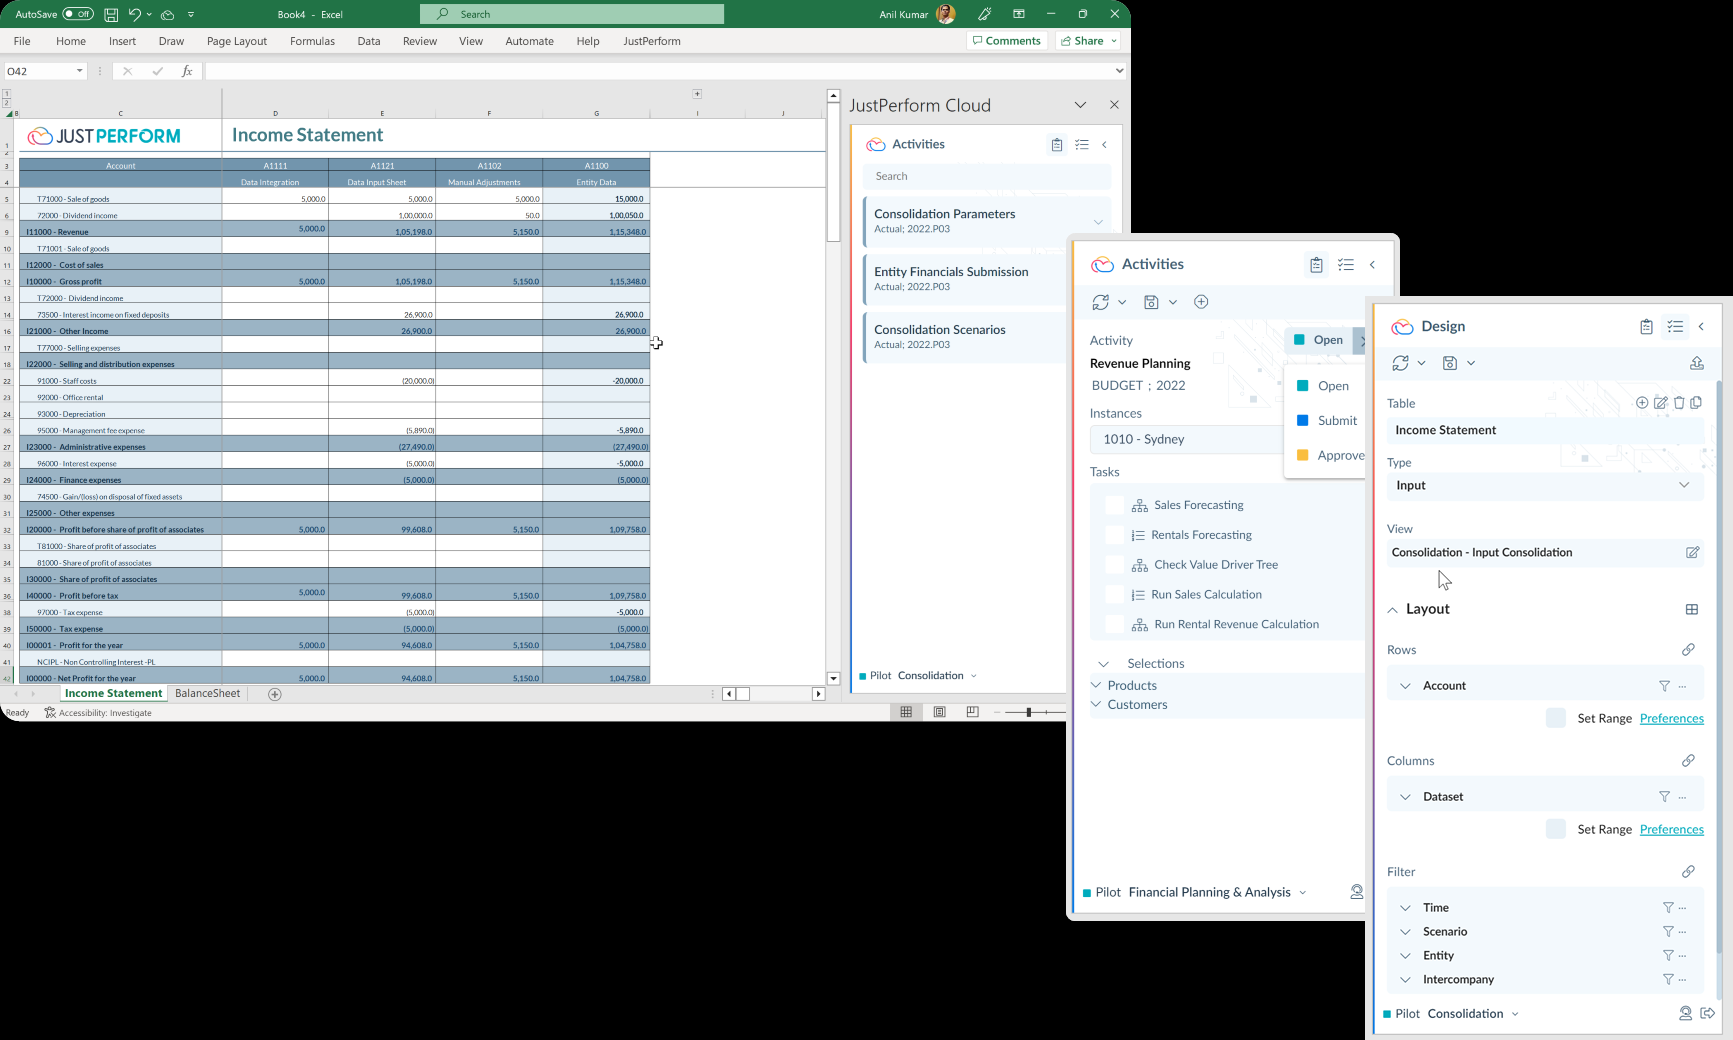Open the Type dropdown showing Input
1733x1040 pixels.
[x=1544, y=485]
